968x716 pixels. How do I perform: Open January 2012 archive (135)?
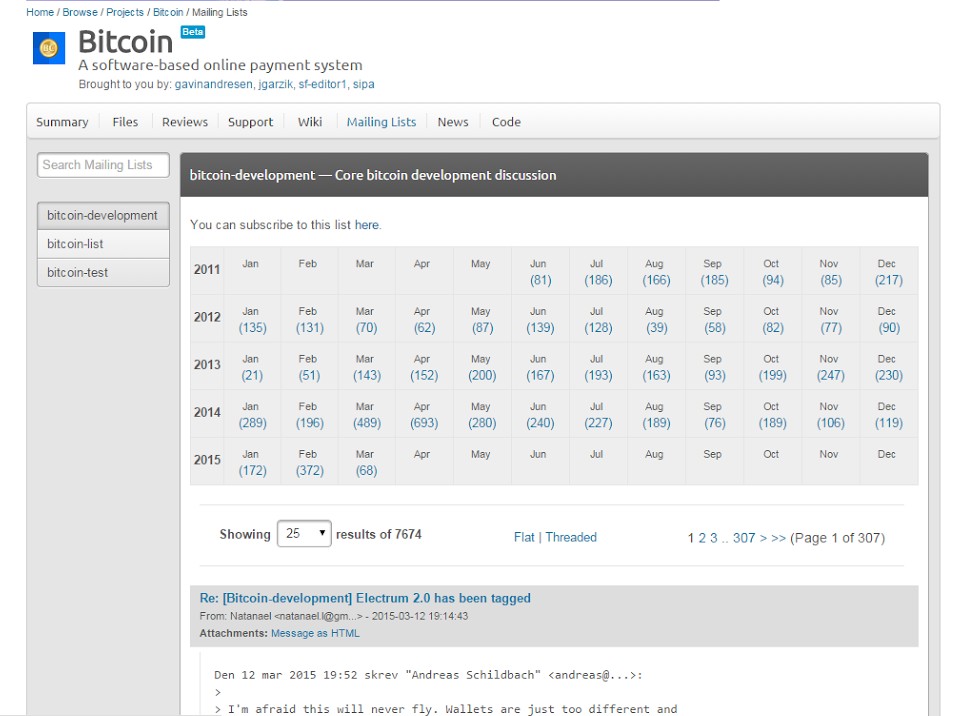[252, 327]
